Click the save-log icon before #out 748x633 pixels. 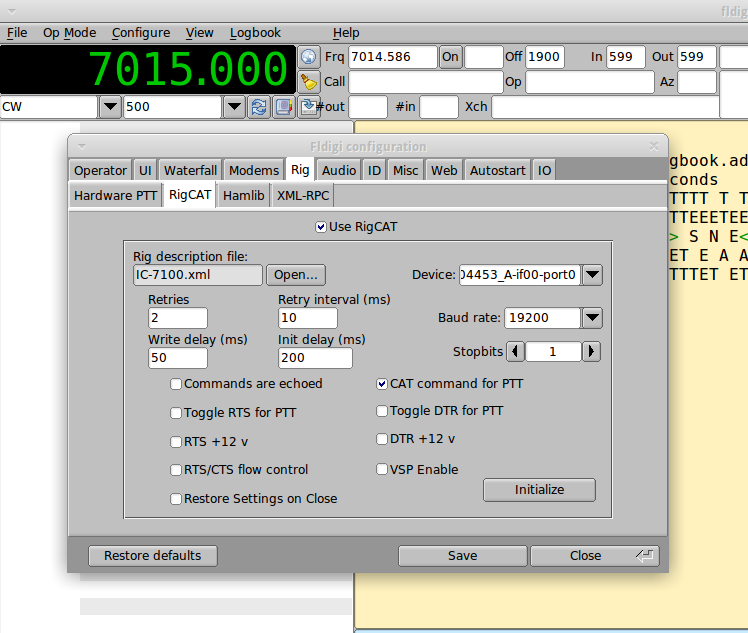pyautogui.click(x=308, y=107)
